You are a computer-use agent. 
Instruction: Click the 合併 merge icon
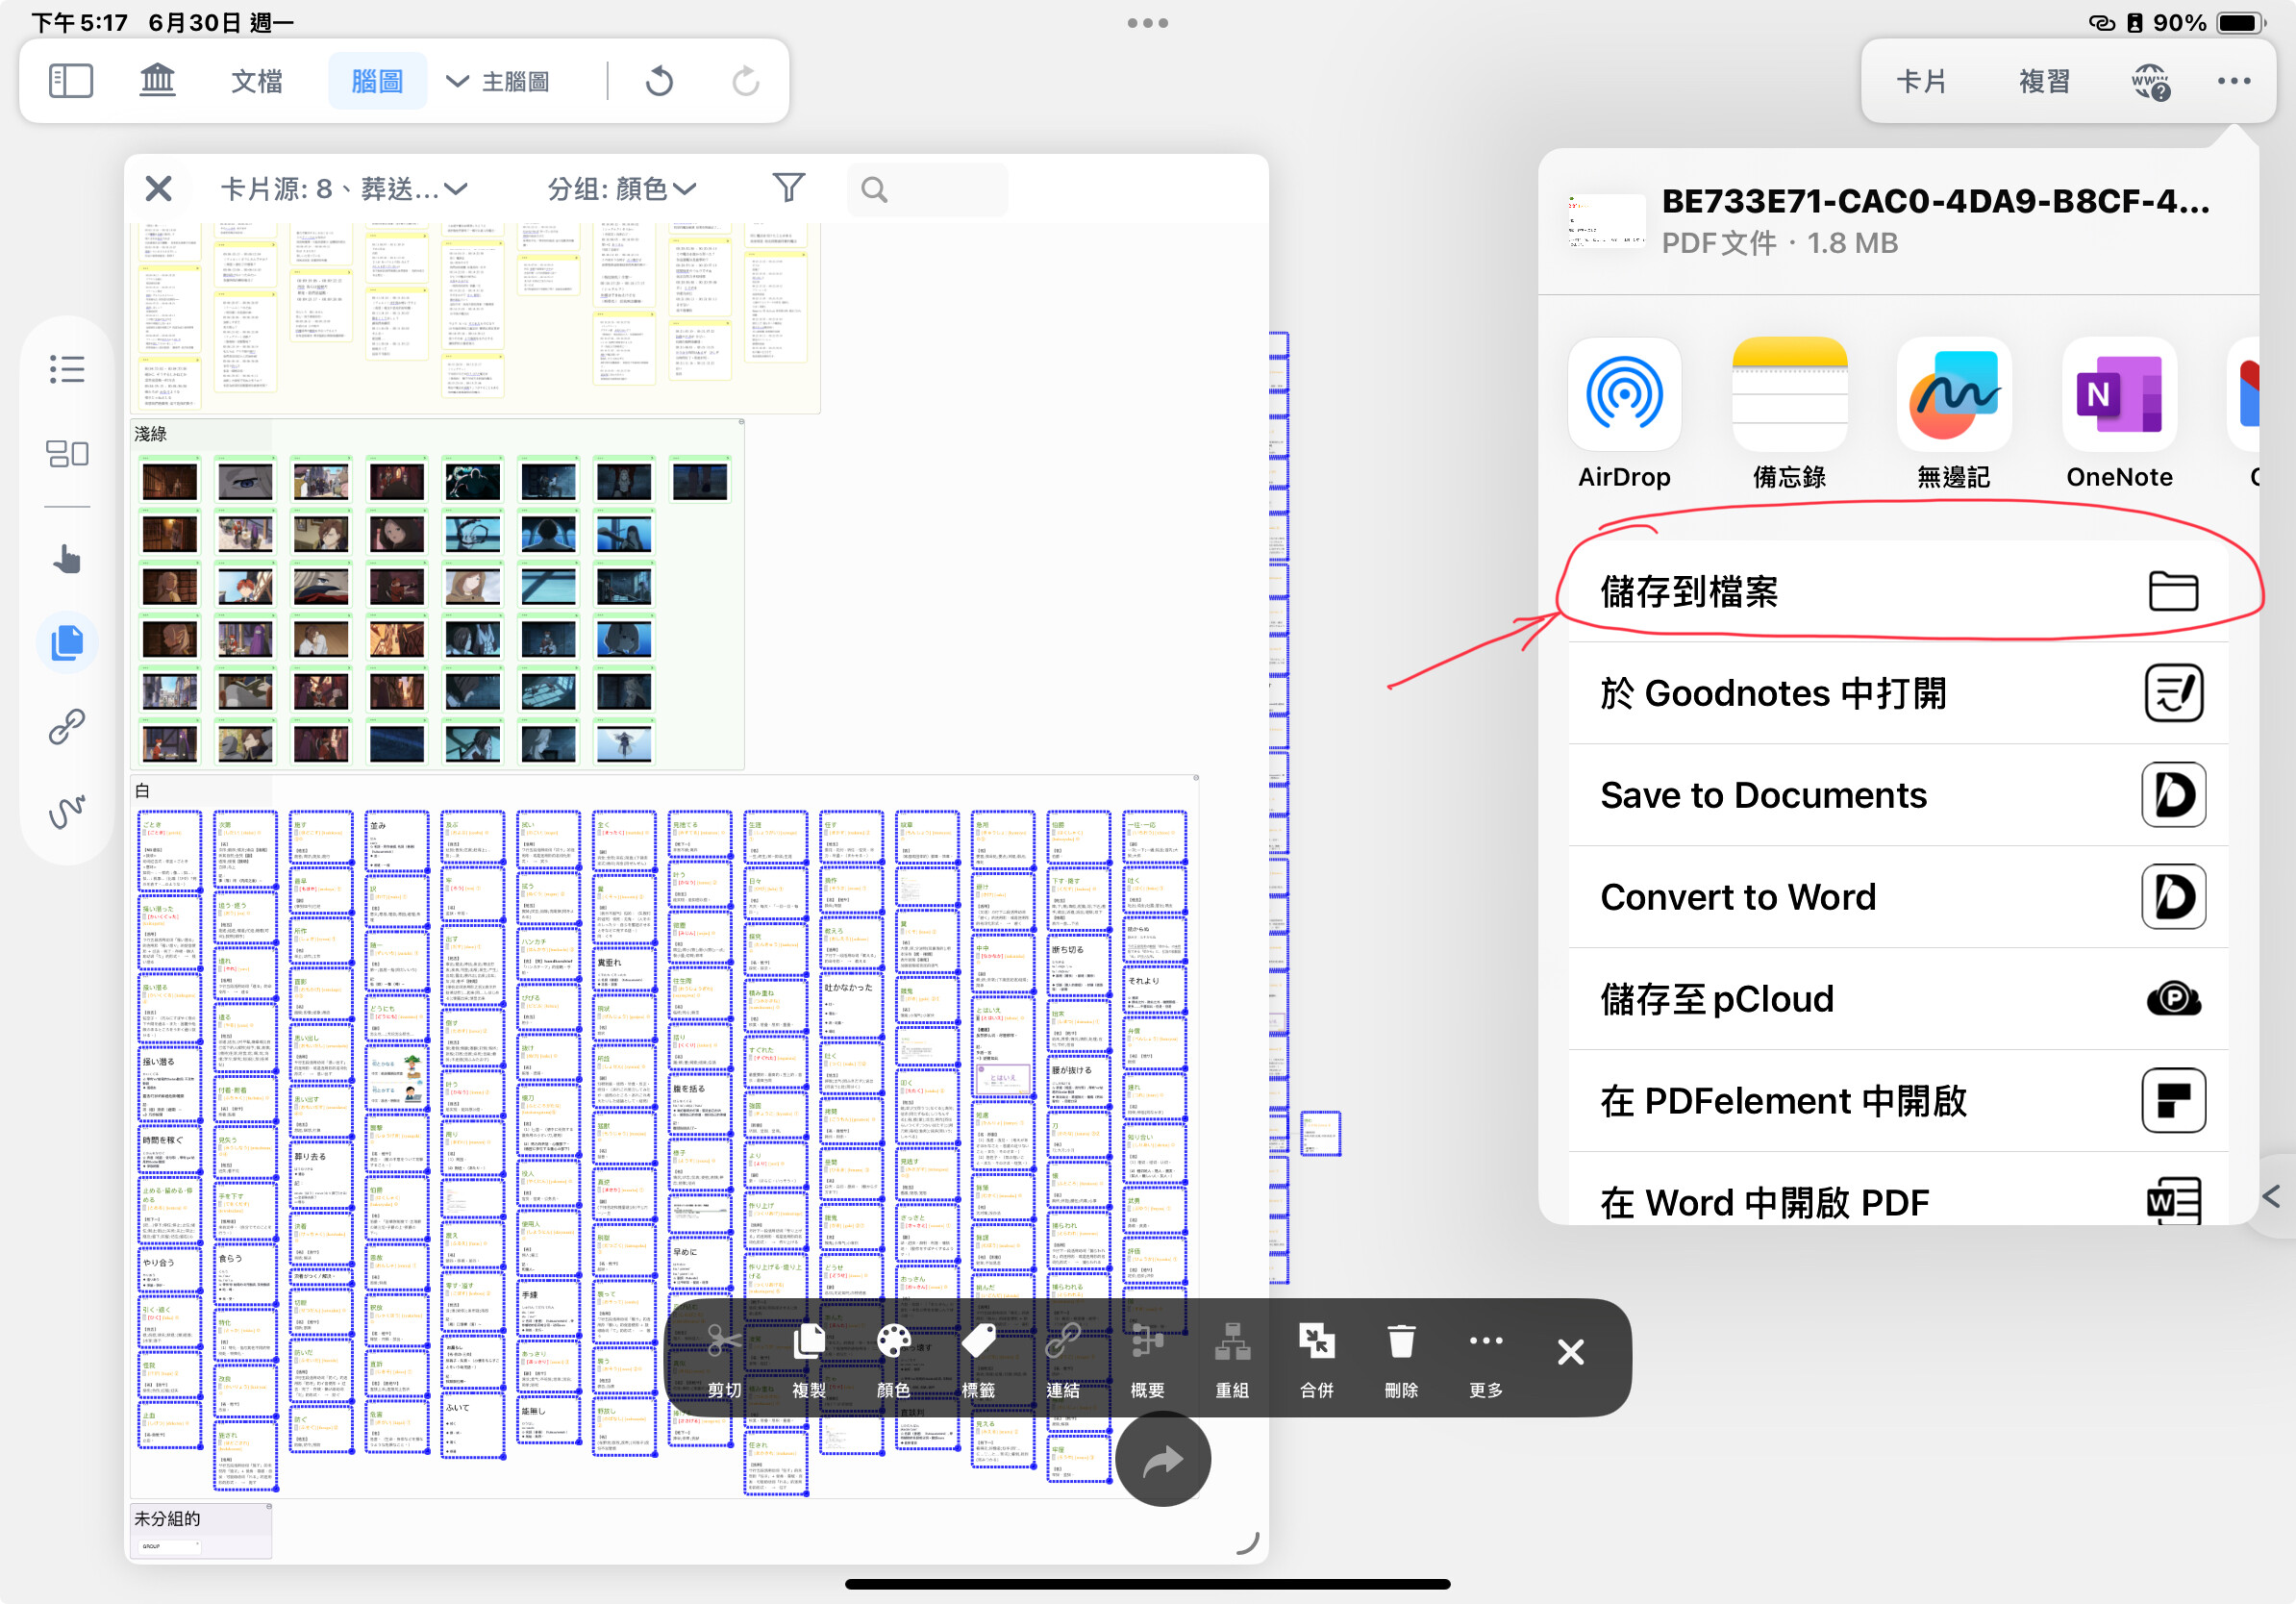click(x=1316, y=1358)
